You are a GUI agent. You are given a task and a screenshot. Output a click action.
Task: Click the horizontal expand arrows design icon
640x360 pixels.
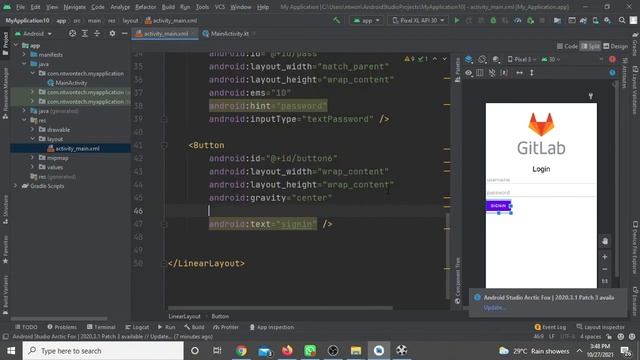pyautogui.click(x=519, y=73)
